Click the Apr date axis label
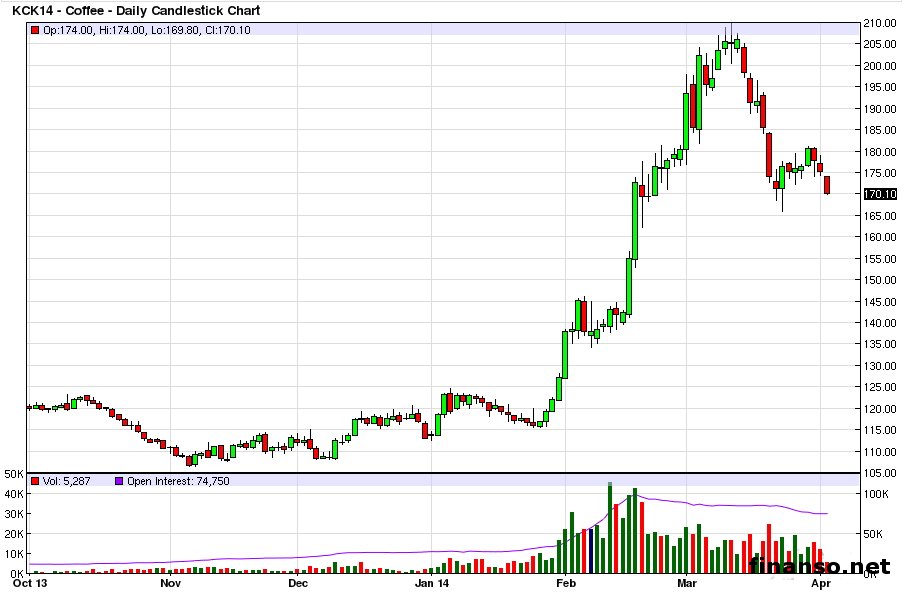Image resolution: width=905 pixels, height=594 pixels. click(x=820, y=582)
